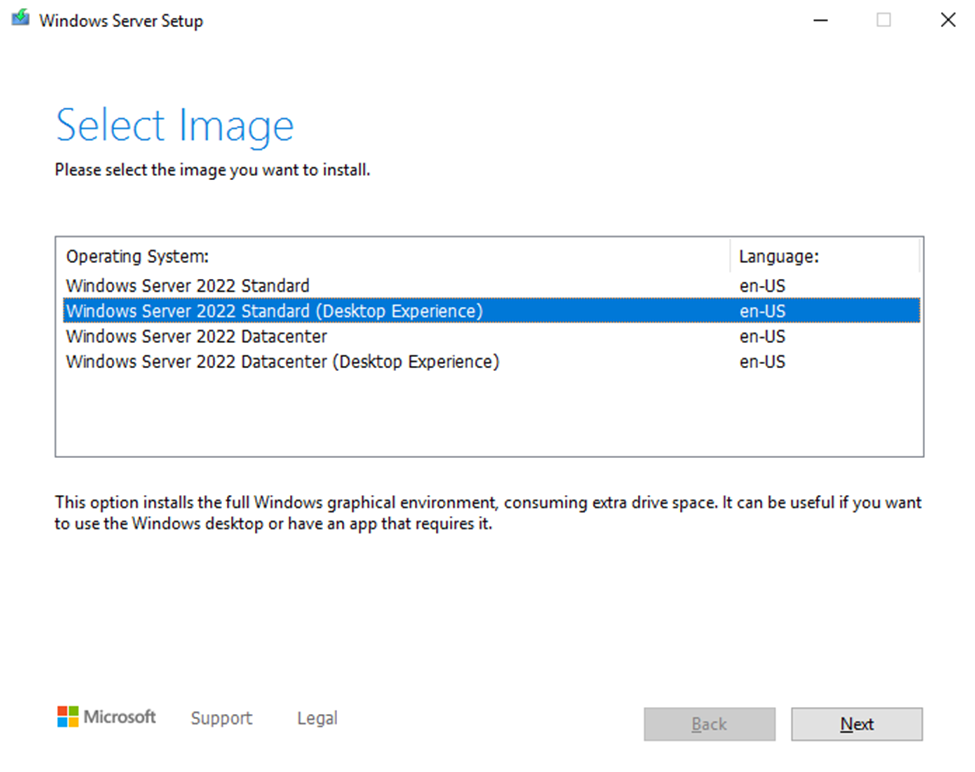Screen dimensions: 975x772
Task: Click the Windows Server Setup title icon
Action: tap(20, 19)
